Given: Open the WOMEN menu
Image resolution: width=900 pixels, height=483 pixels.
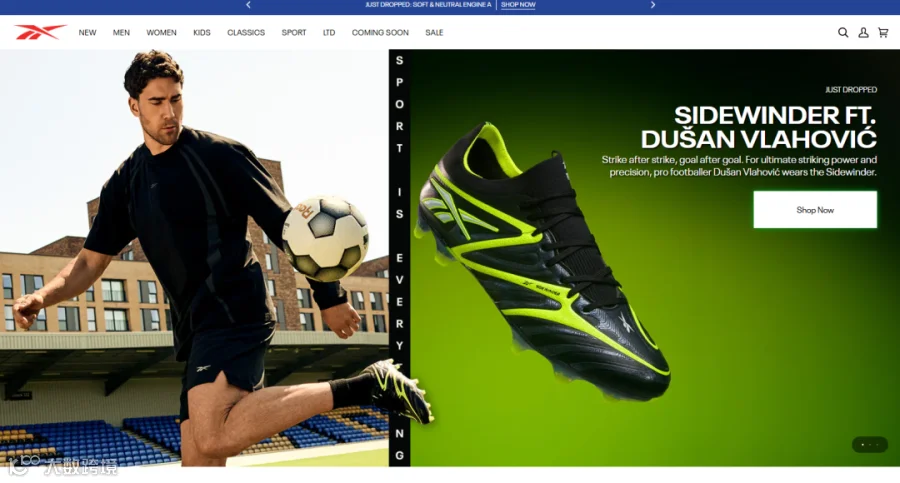Looking at the screenshot, I should (161, 33).
